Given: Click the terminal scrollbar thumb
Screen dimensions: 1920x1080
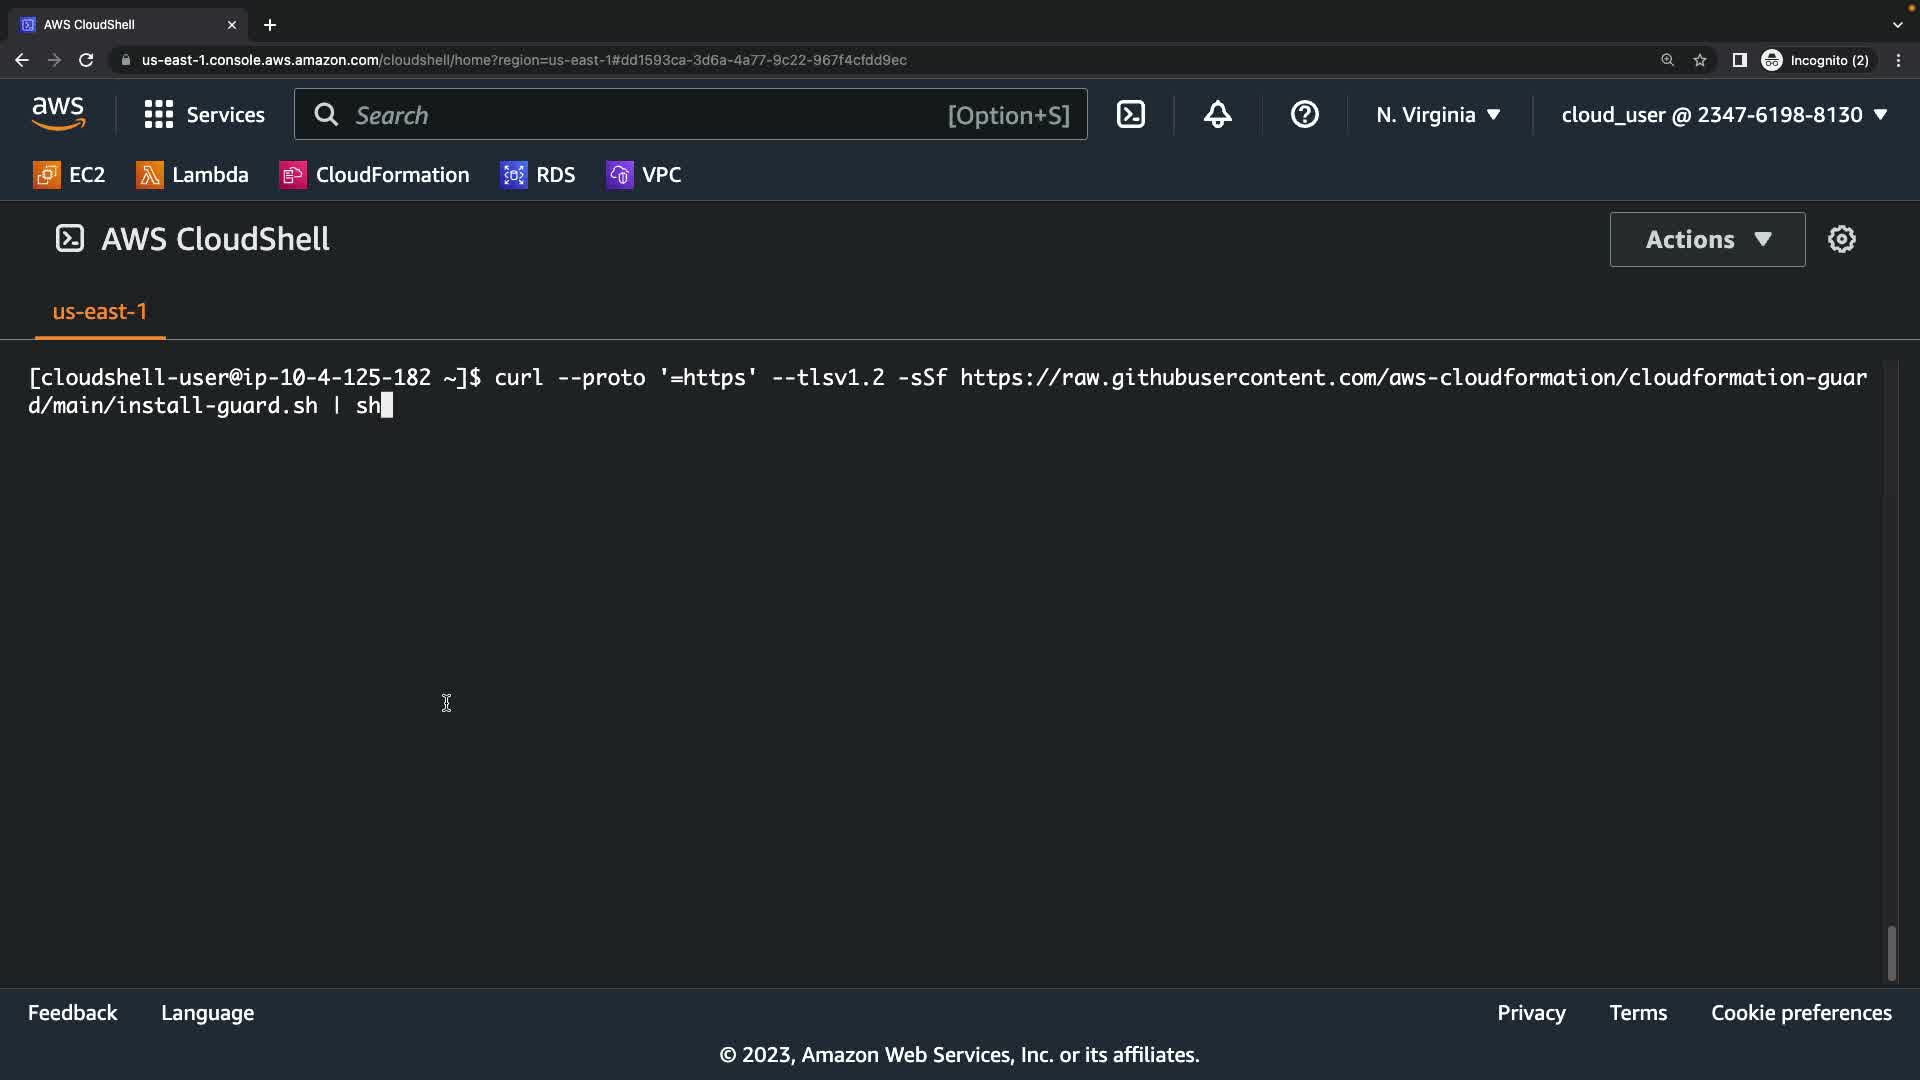Looking at the screenshot, I should pyautogui.click(x=1891, y=953).
